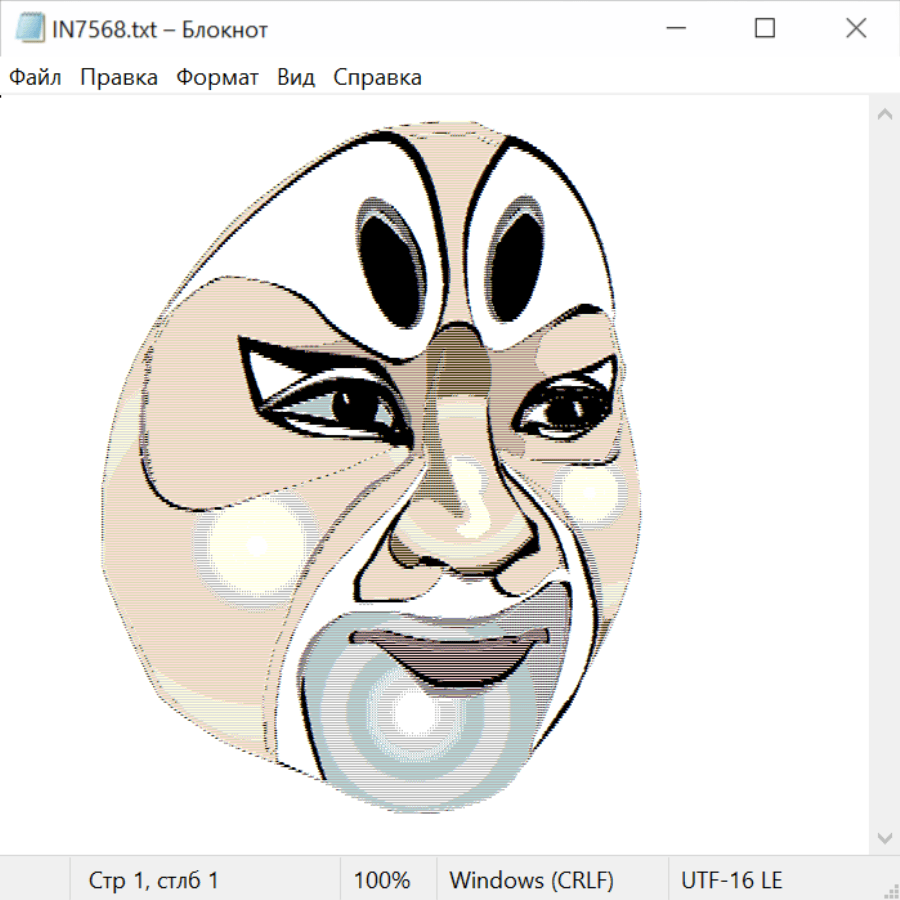Click the 'Стр 1, стлб 1' status field
This screenshot has width=900, height=900.
click(153, 880)
